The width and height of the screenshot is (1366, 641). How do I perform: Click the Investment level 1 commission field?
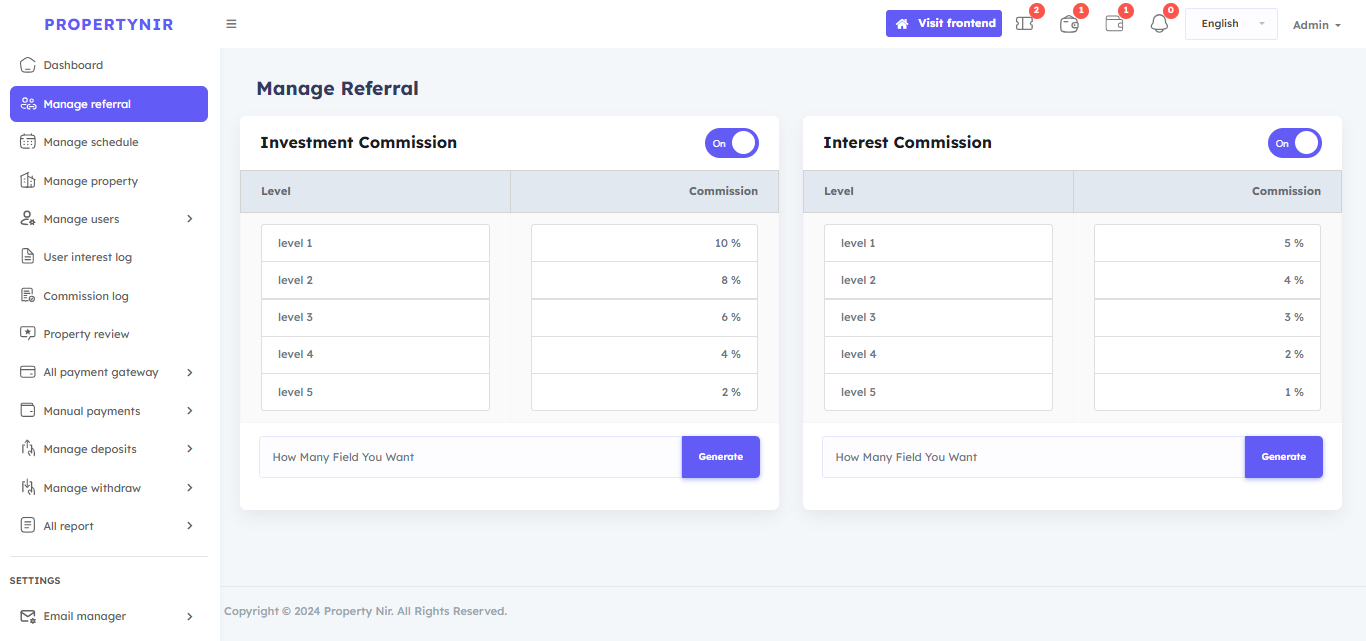(x=644, y=243)
